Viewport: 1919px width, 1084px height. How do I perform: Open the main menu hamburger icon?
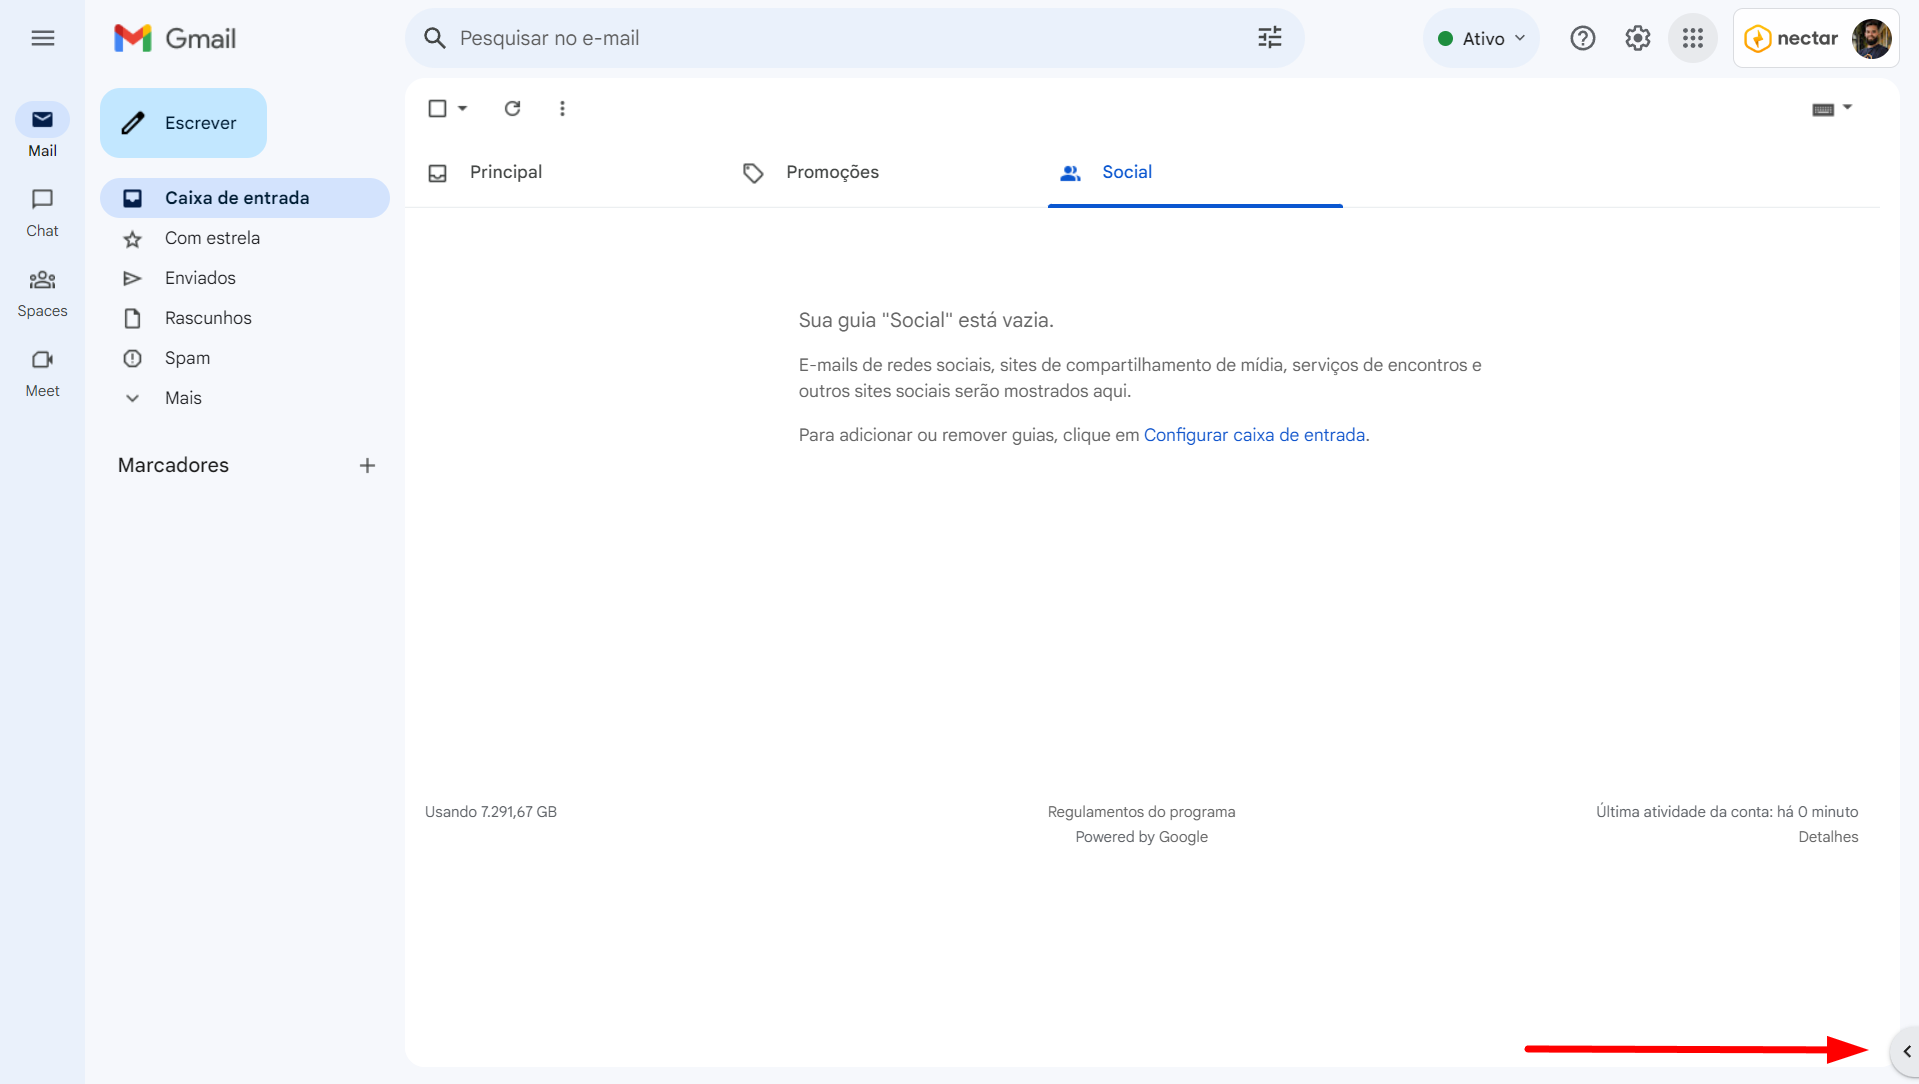pyautogui.click(x=43, y=38)
